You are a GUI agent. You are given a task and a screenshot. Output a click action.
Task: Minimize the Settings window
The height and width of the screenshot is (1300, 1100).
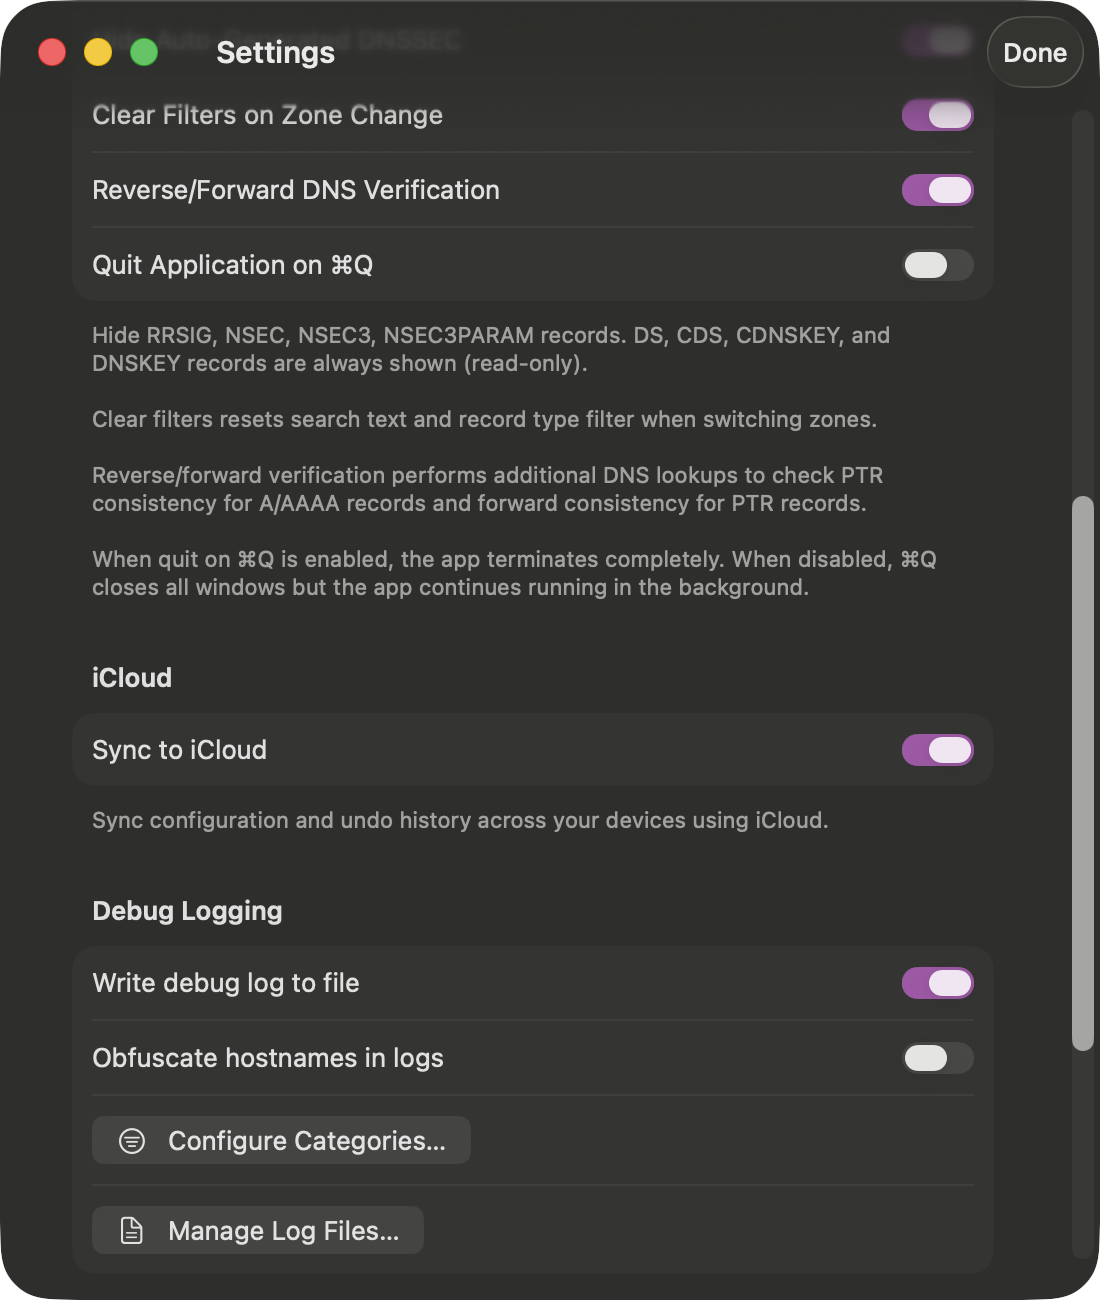[x=97, y=51]
